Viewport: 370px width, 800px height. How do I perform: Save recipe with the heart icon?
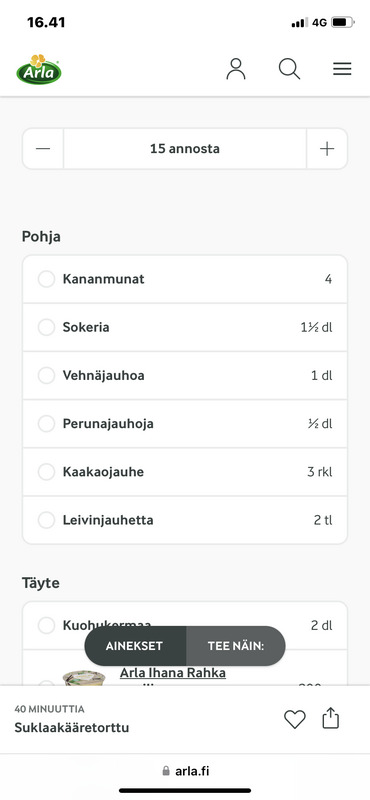pos(294,719)
